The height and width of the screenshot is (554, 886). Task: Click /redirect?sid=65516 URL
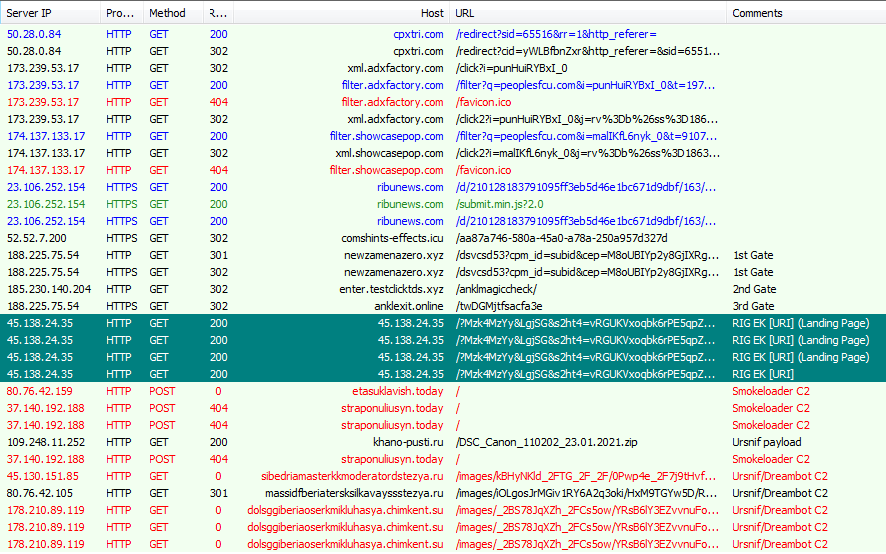tap(556, 34)
